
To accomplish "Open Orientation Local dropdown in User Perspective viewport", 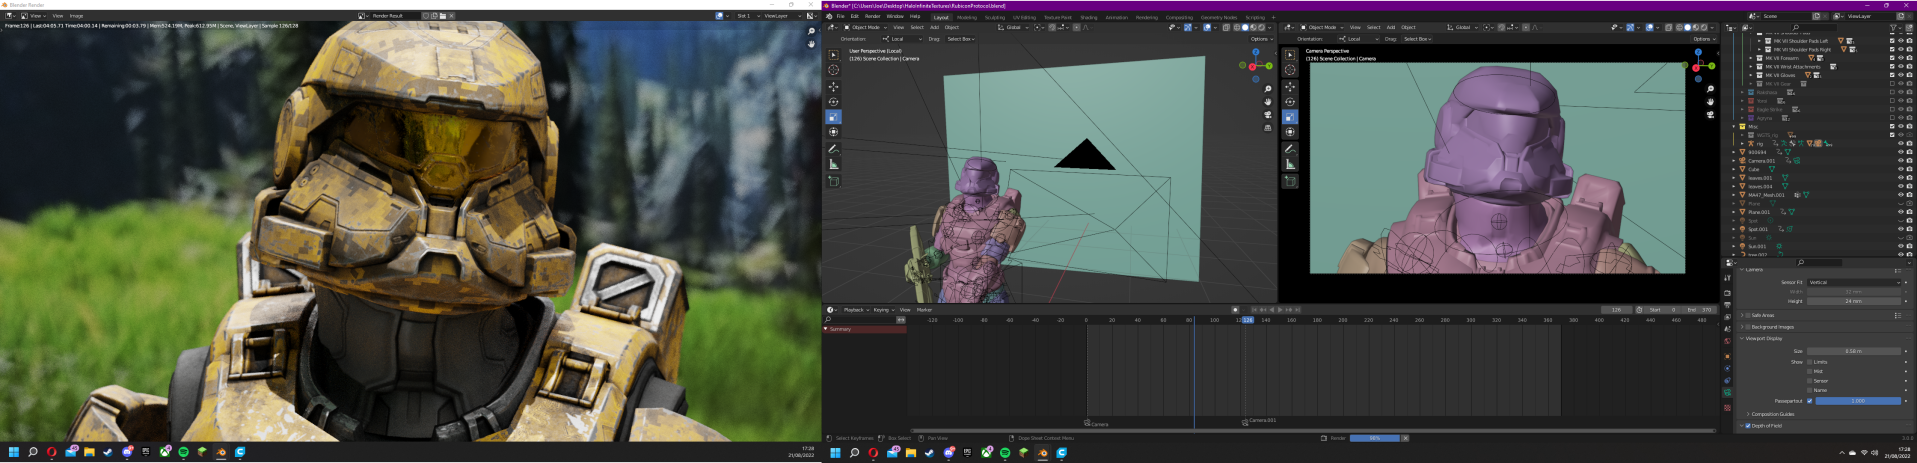I will click(902, 39).
